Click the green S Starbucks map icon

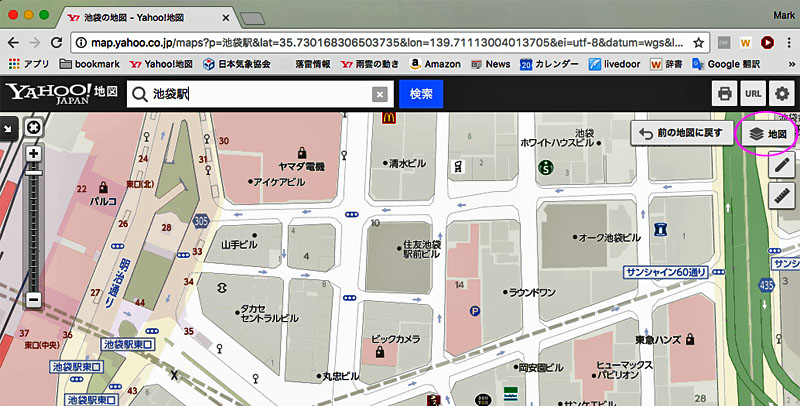pos(546,167)
